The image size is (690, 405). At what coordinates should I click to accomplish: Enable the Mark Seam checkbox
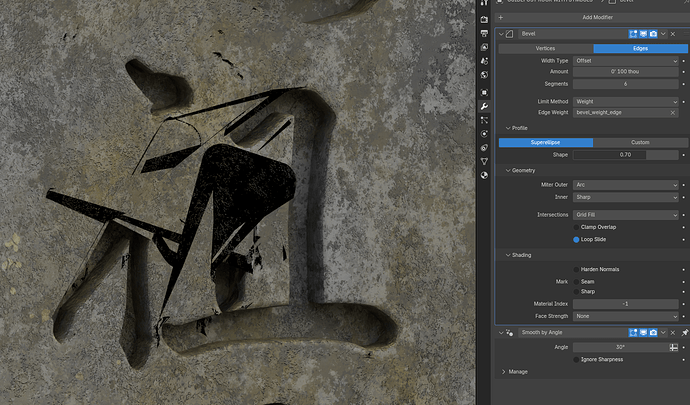[576, 282]
